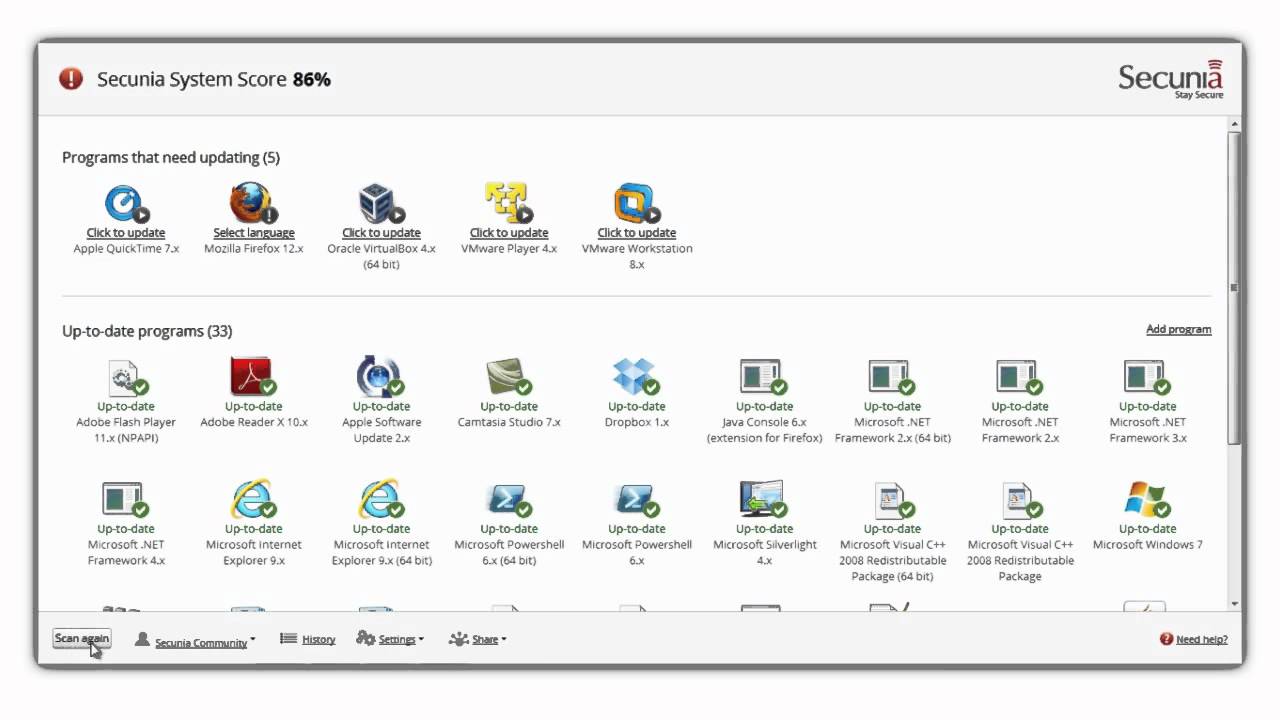Click the Visual C++ 2008 Redistributable Package label
This screenshot has height=720, width=1280.
tap(1020, 561)
